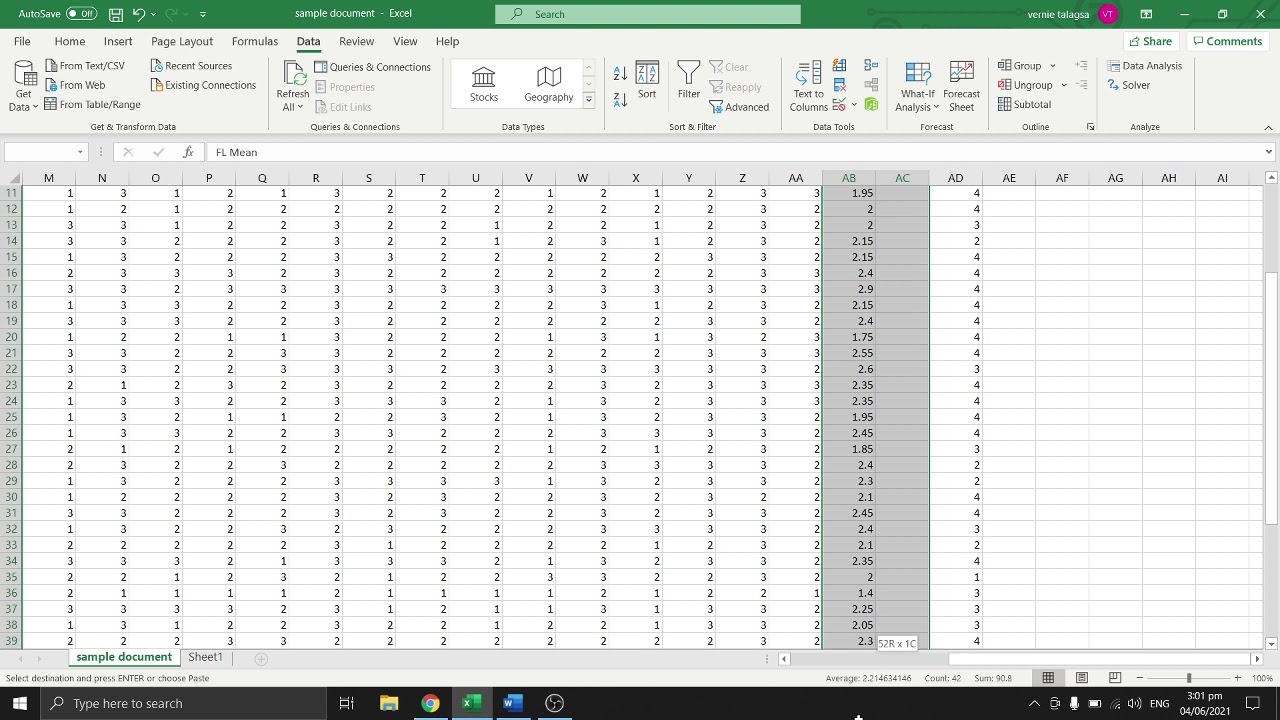Click the From Web button
Image resolution: width=1280 pixels, height=720 pixels.
[75, 85]
